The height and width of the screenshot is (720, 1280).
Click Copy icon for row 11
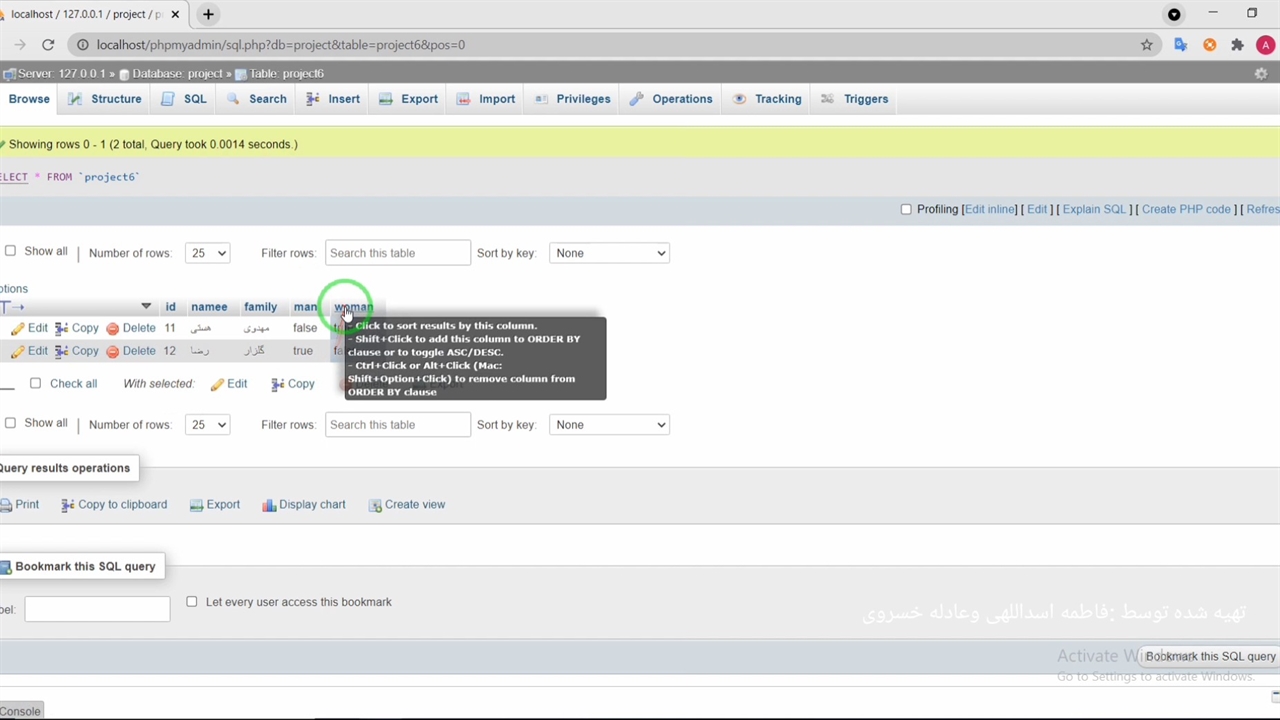pos(62,328)
